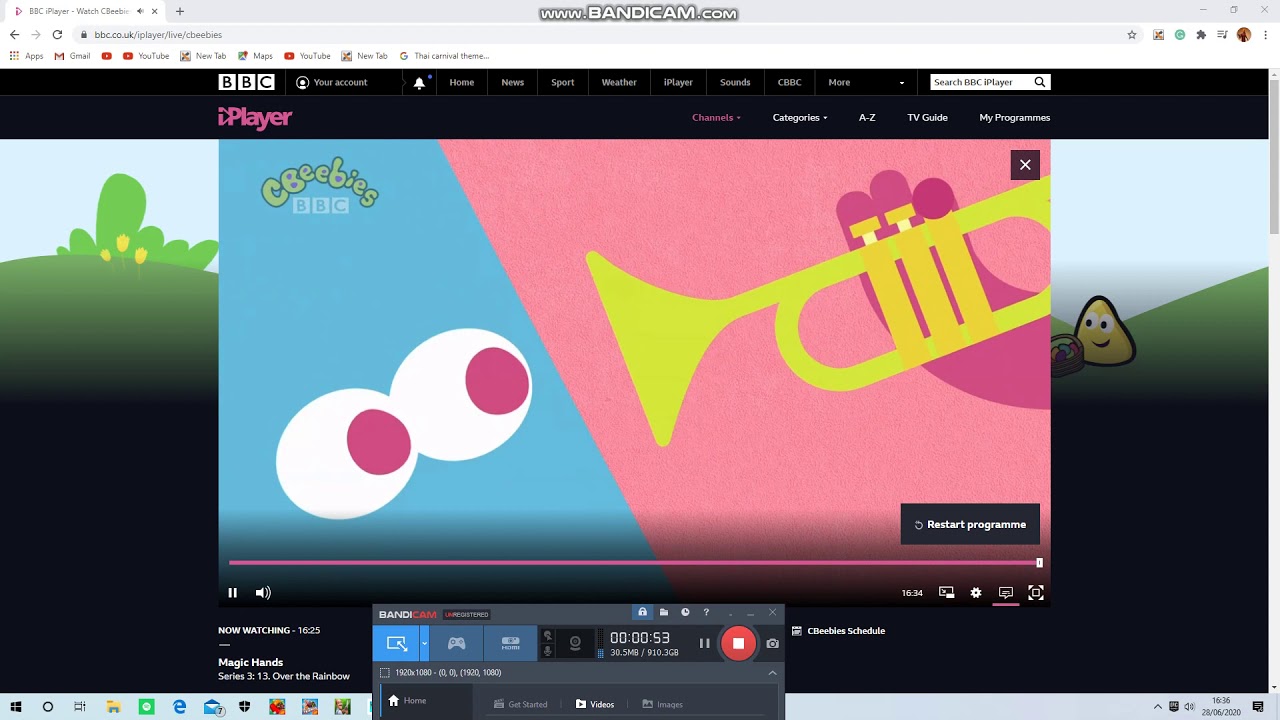Open Chrome extensions puzzle icon
Screen dimensions: 1280x720
[1201, 34]
